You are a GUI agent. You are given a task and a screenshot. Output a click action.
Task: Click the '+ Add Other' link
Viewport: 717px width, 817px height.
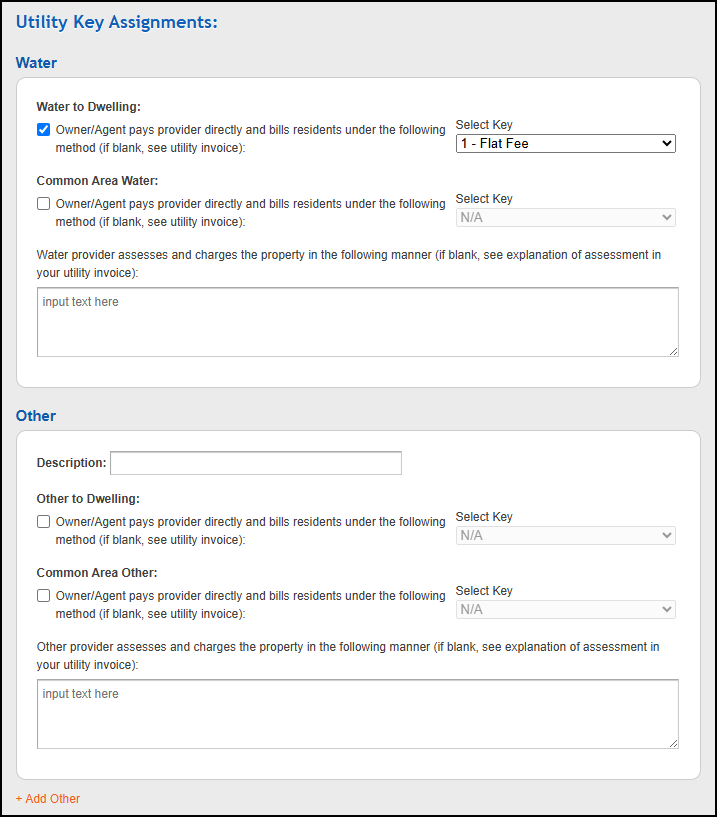(x=48, y=799)
